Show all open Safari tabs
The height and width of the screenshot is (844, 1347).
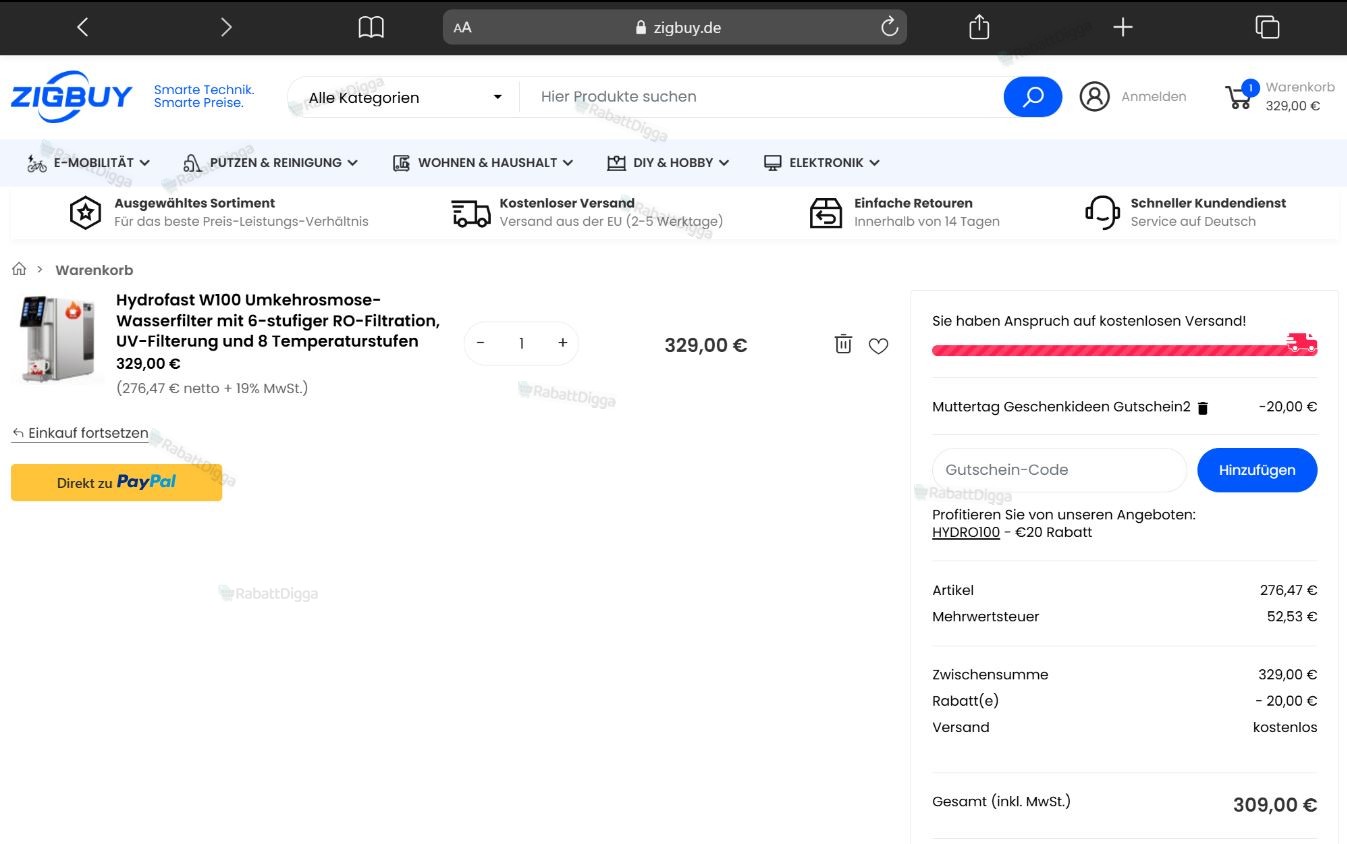1267,27
